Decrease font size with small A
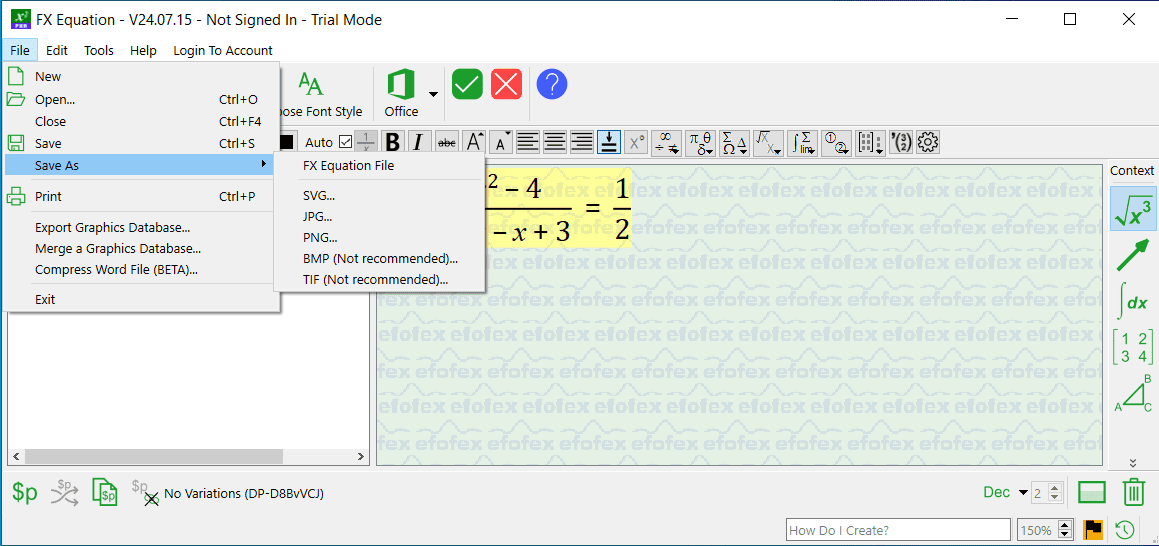 (502, 142)
